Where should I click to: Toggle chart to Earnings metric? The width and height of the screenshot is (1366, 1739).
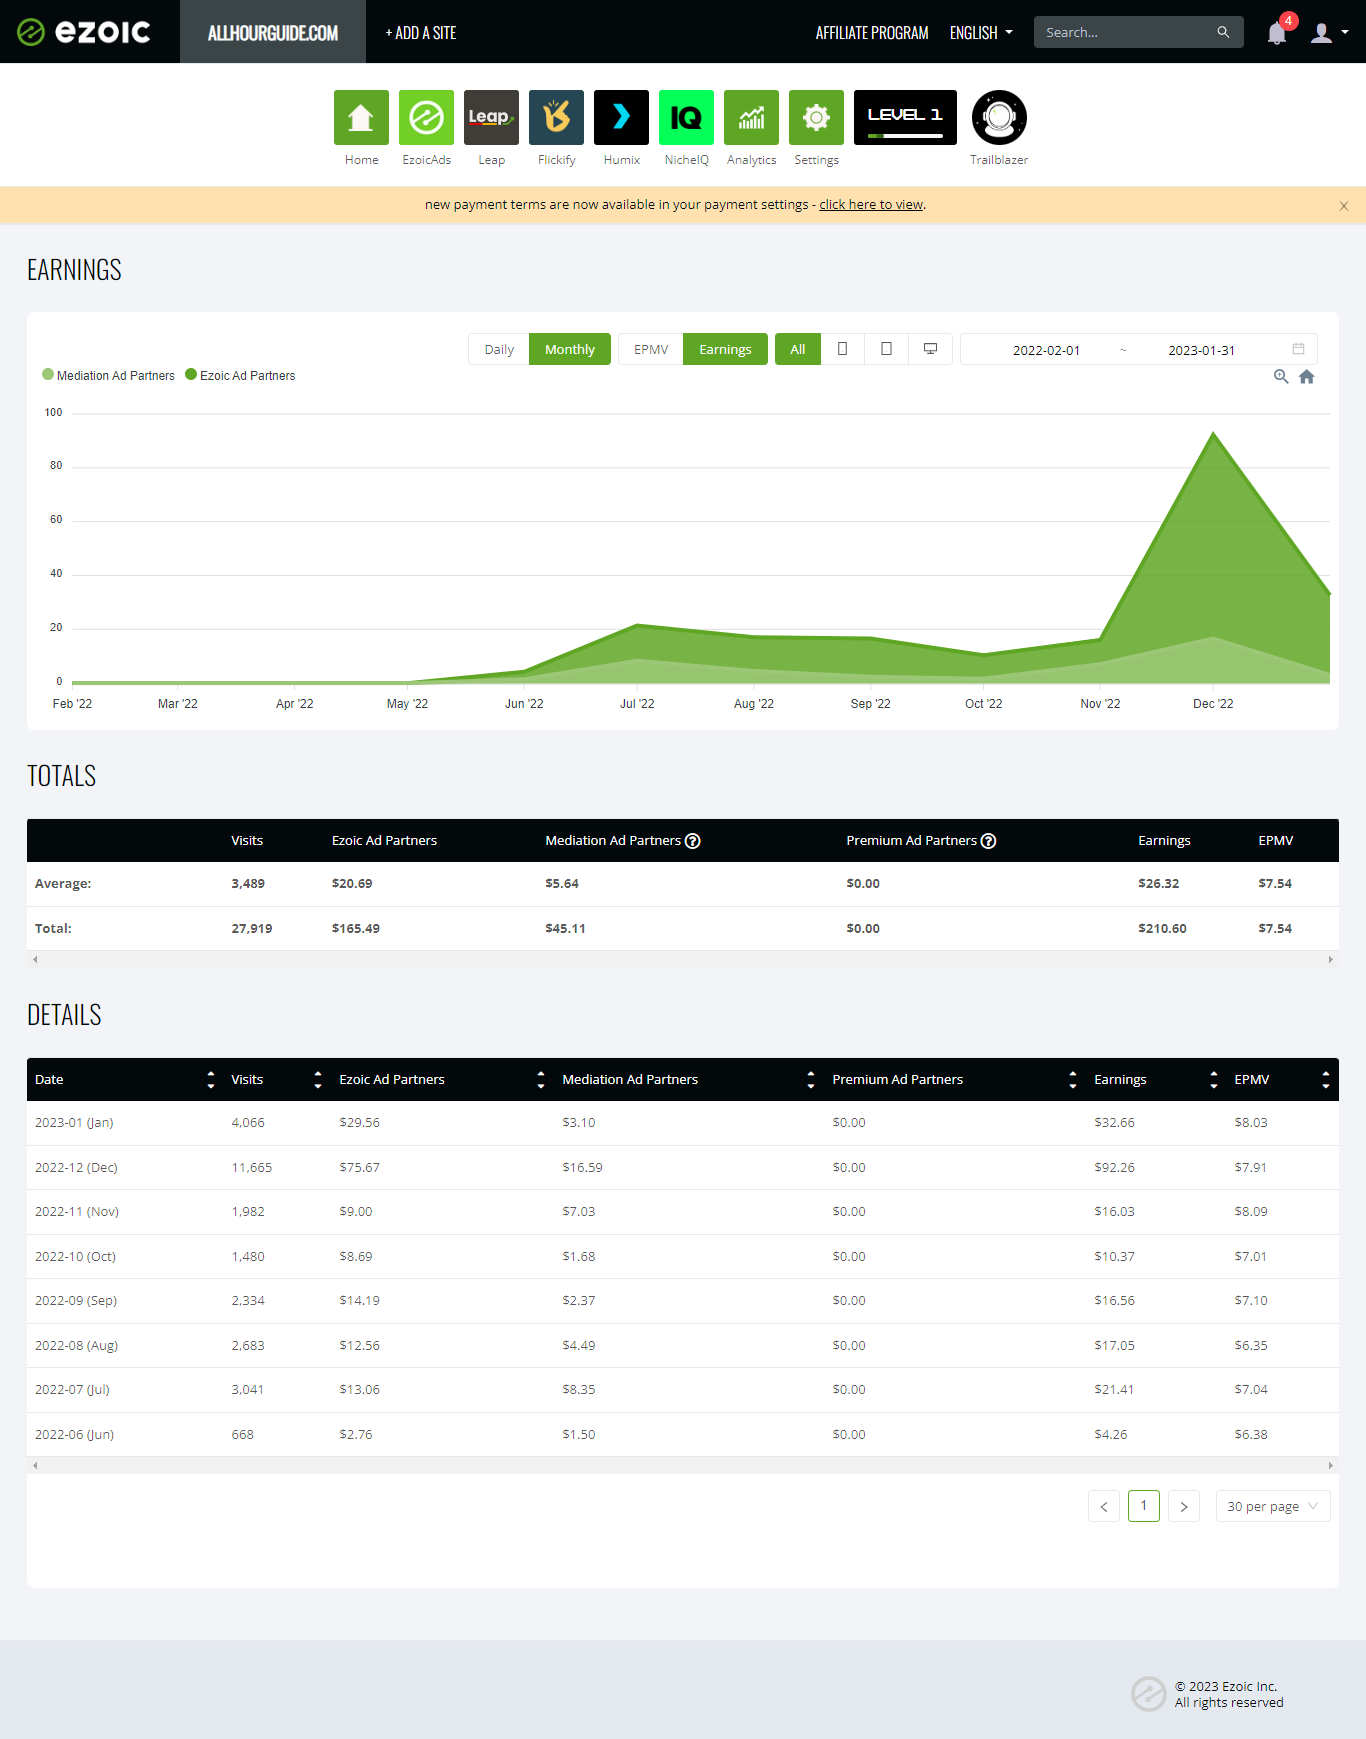pyautogui.click(x=725, y=349)
